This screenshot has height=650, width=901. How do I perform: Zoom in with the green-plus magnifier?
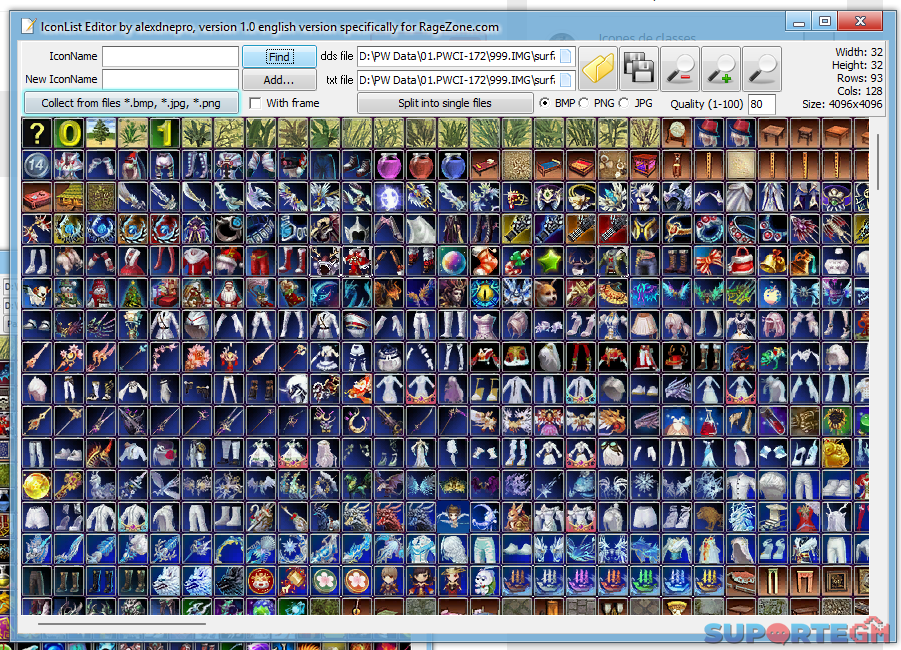click(x=721, y=69)
